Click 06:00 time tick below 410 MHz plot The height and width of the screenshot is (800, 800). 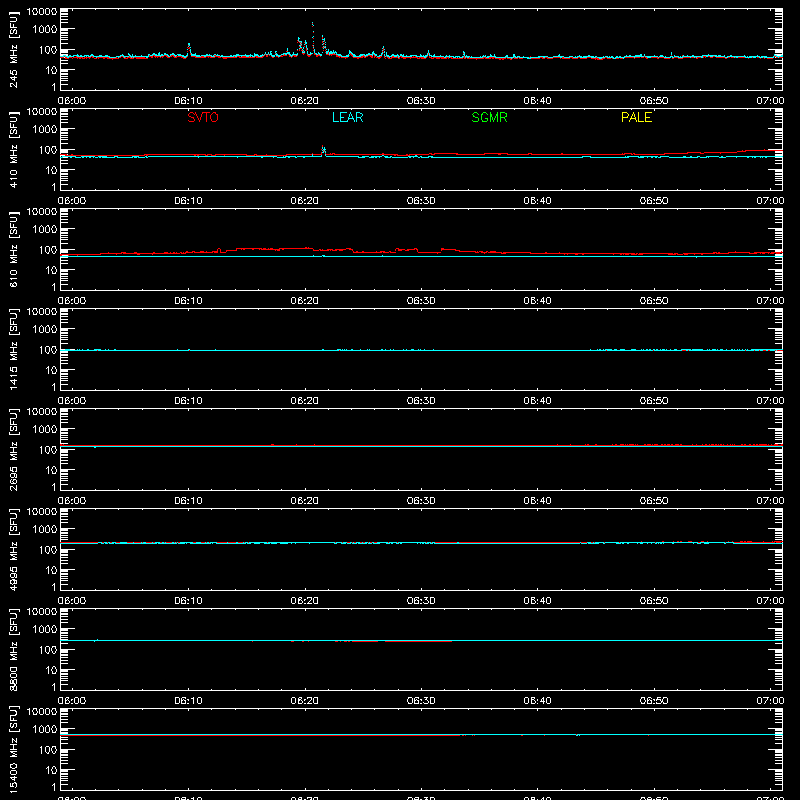72,201
